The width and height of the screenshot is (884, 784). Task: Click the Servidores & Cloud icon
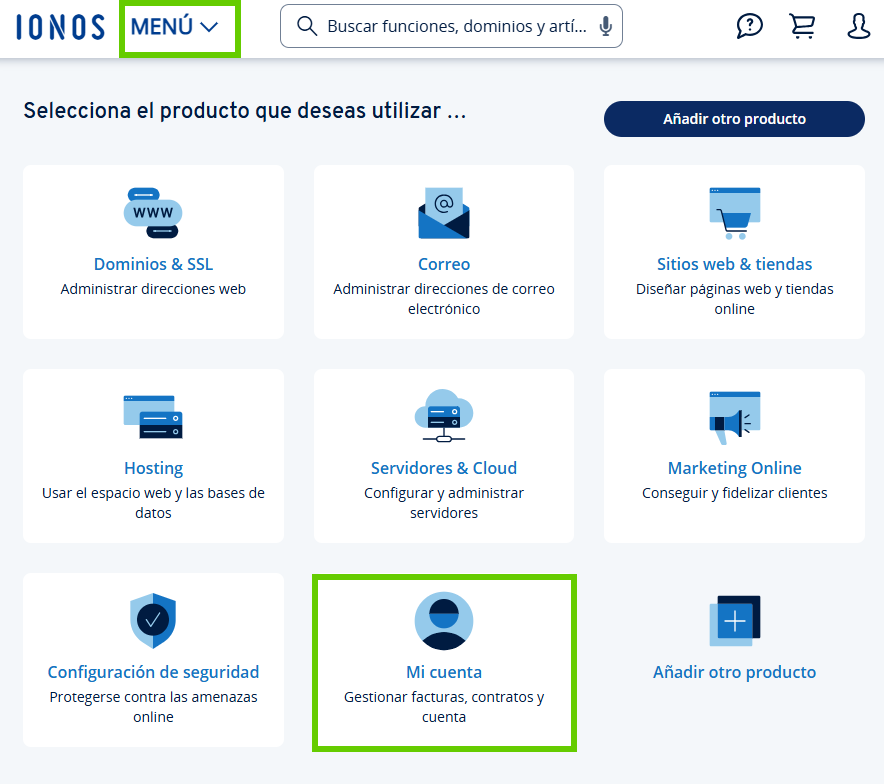[x=444, y=416]
